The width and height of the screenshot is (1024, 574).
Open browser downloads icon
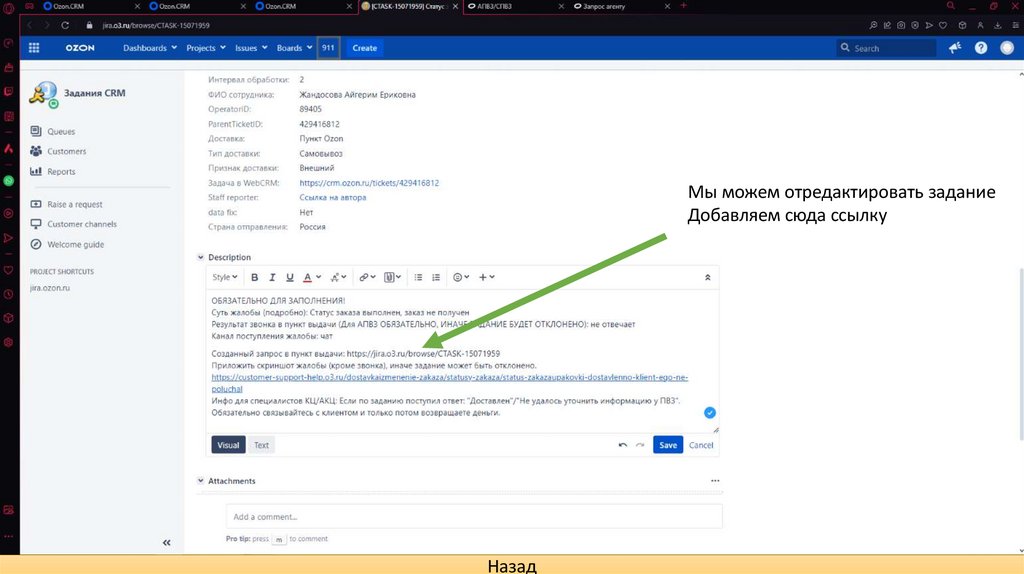(x=998, y=25)
